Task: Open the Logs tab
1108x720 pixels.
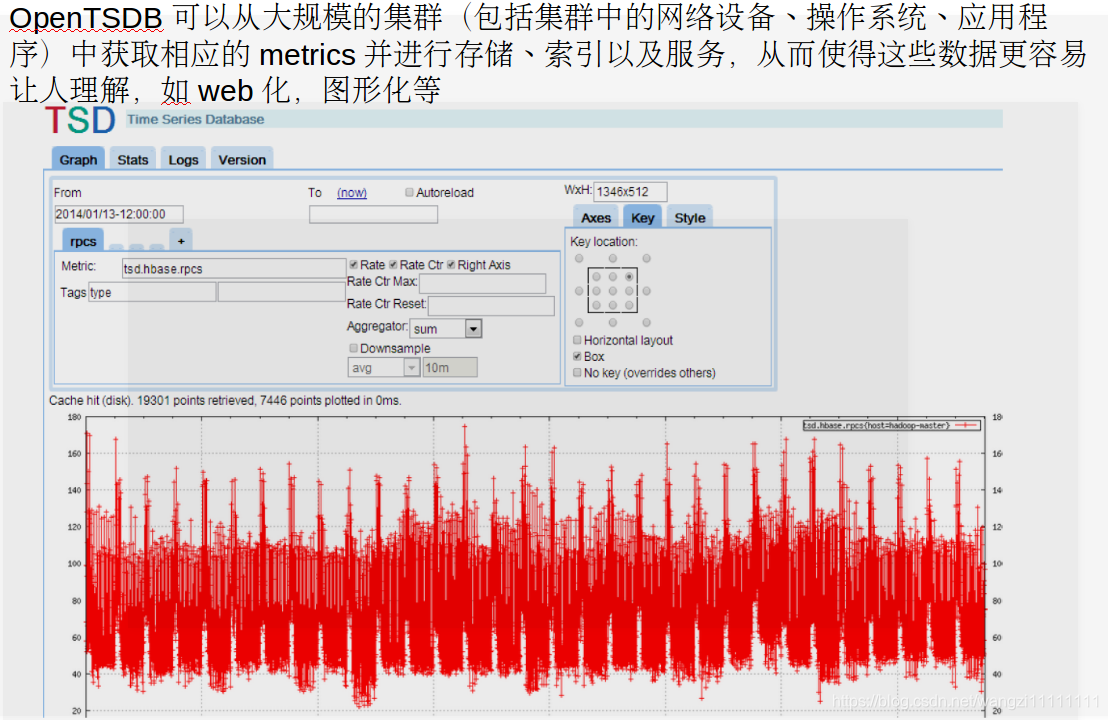Action: [x=183, y=159]
